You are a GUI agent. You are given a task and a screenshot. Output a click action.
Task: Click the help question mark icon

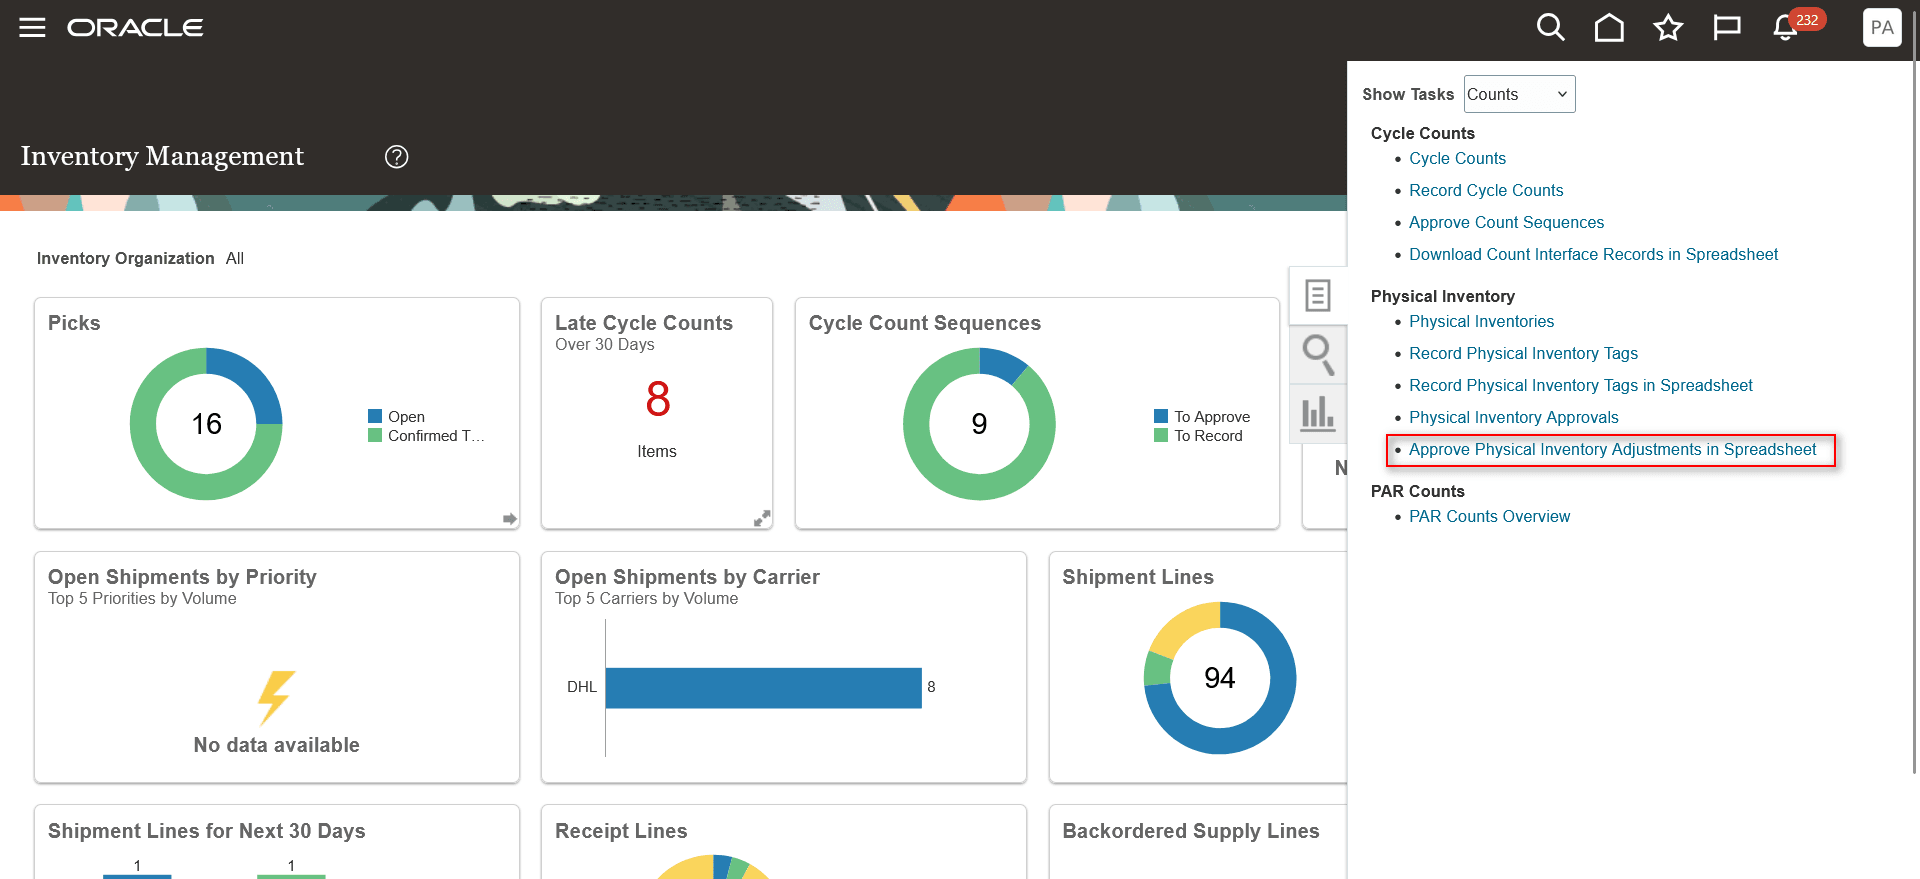pyautogui.click(x=397, y=156)
